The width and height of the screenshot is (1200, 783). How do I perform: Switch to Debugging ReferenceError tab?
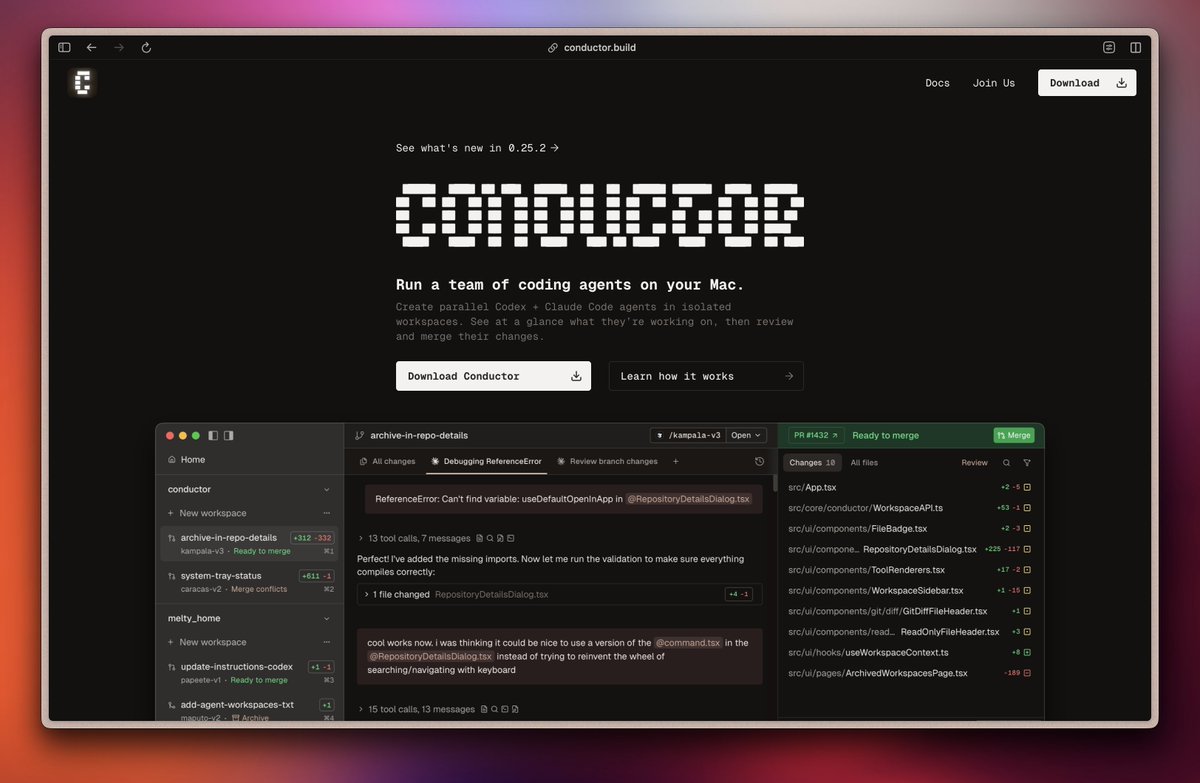[486, 462]
